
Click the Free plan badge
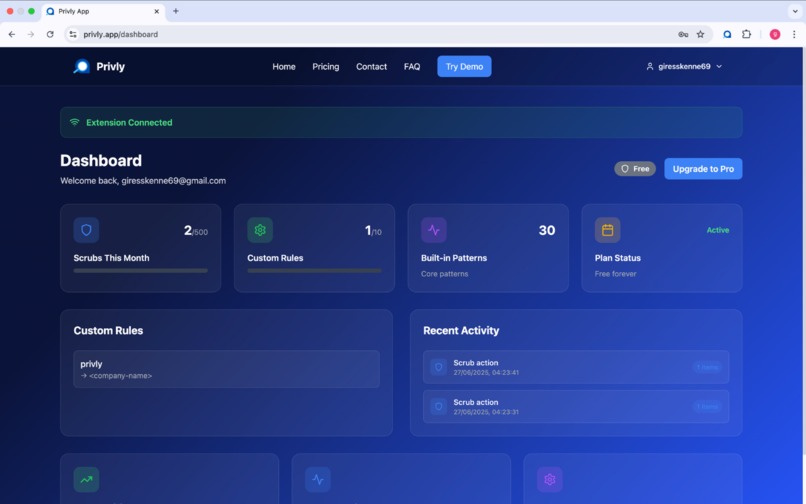click(x=635, y=169)
